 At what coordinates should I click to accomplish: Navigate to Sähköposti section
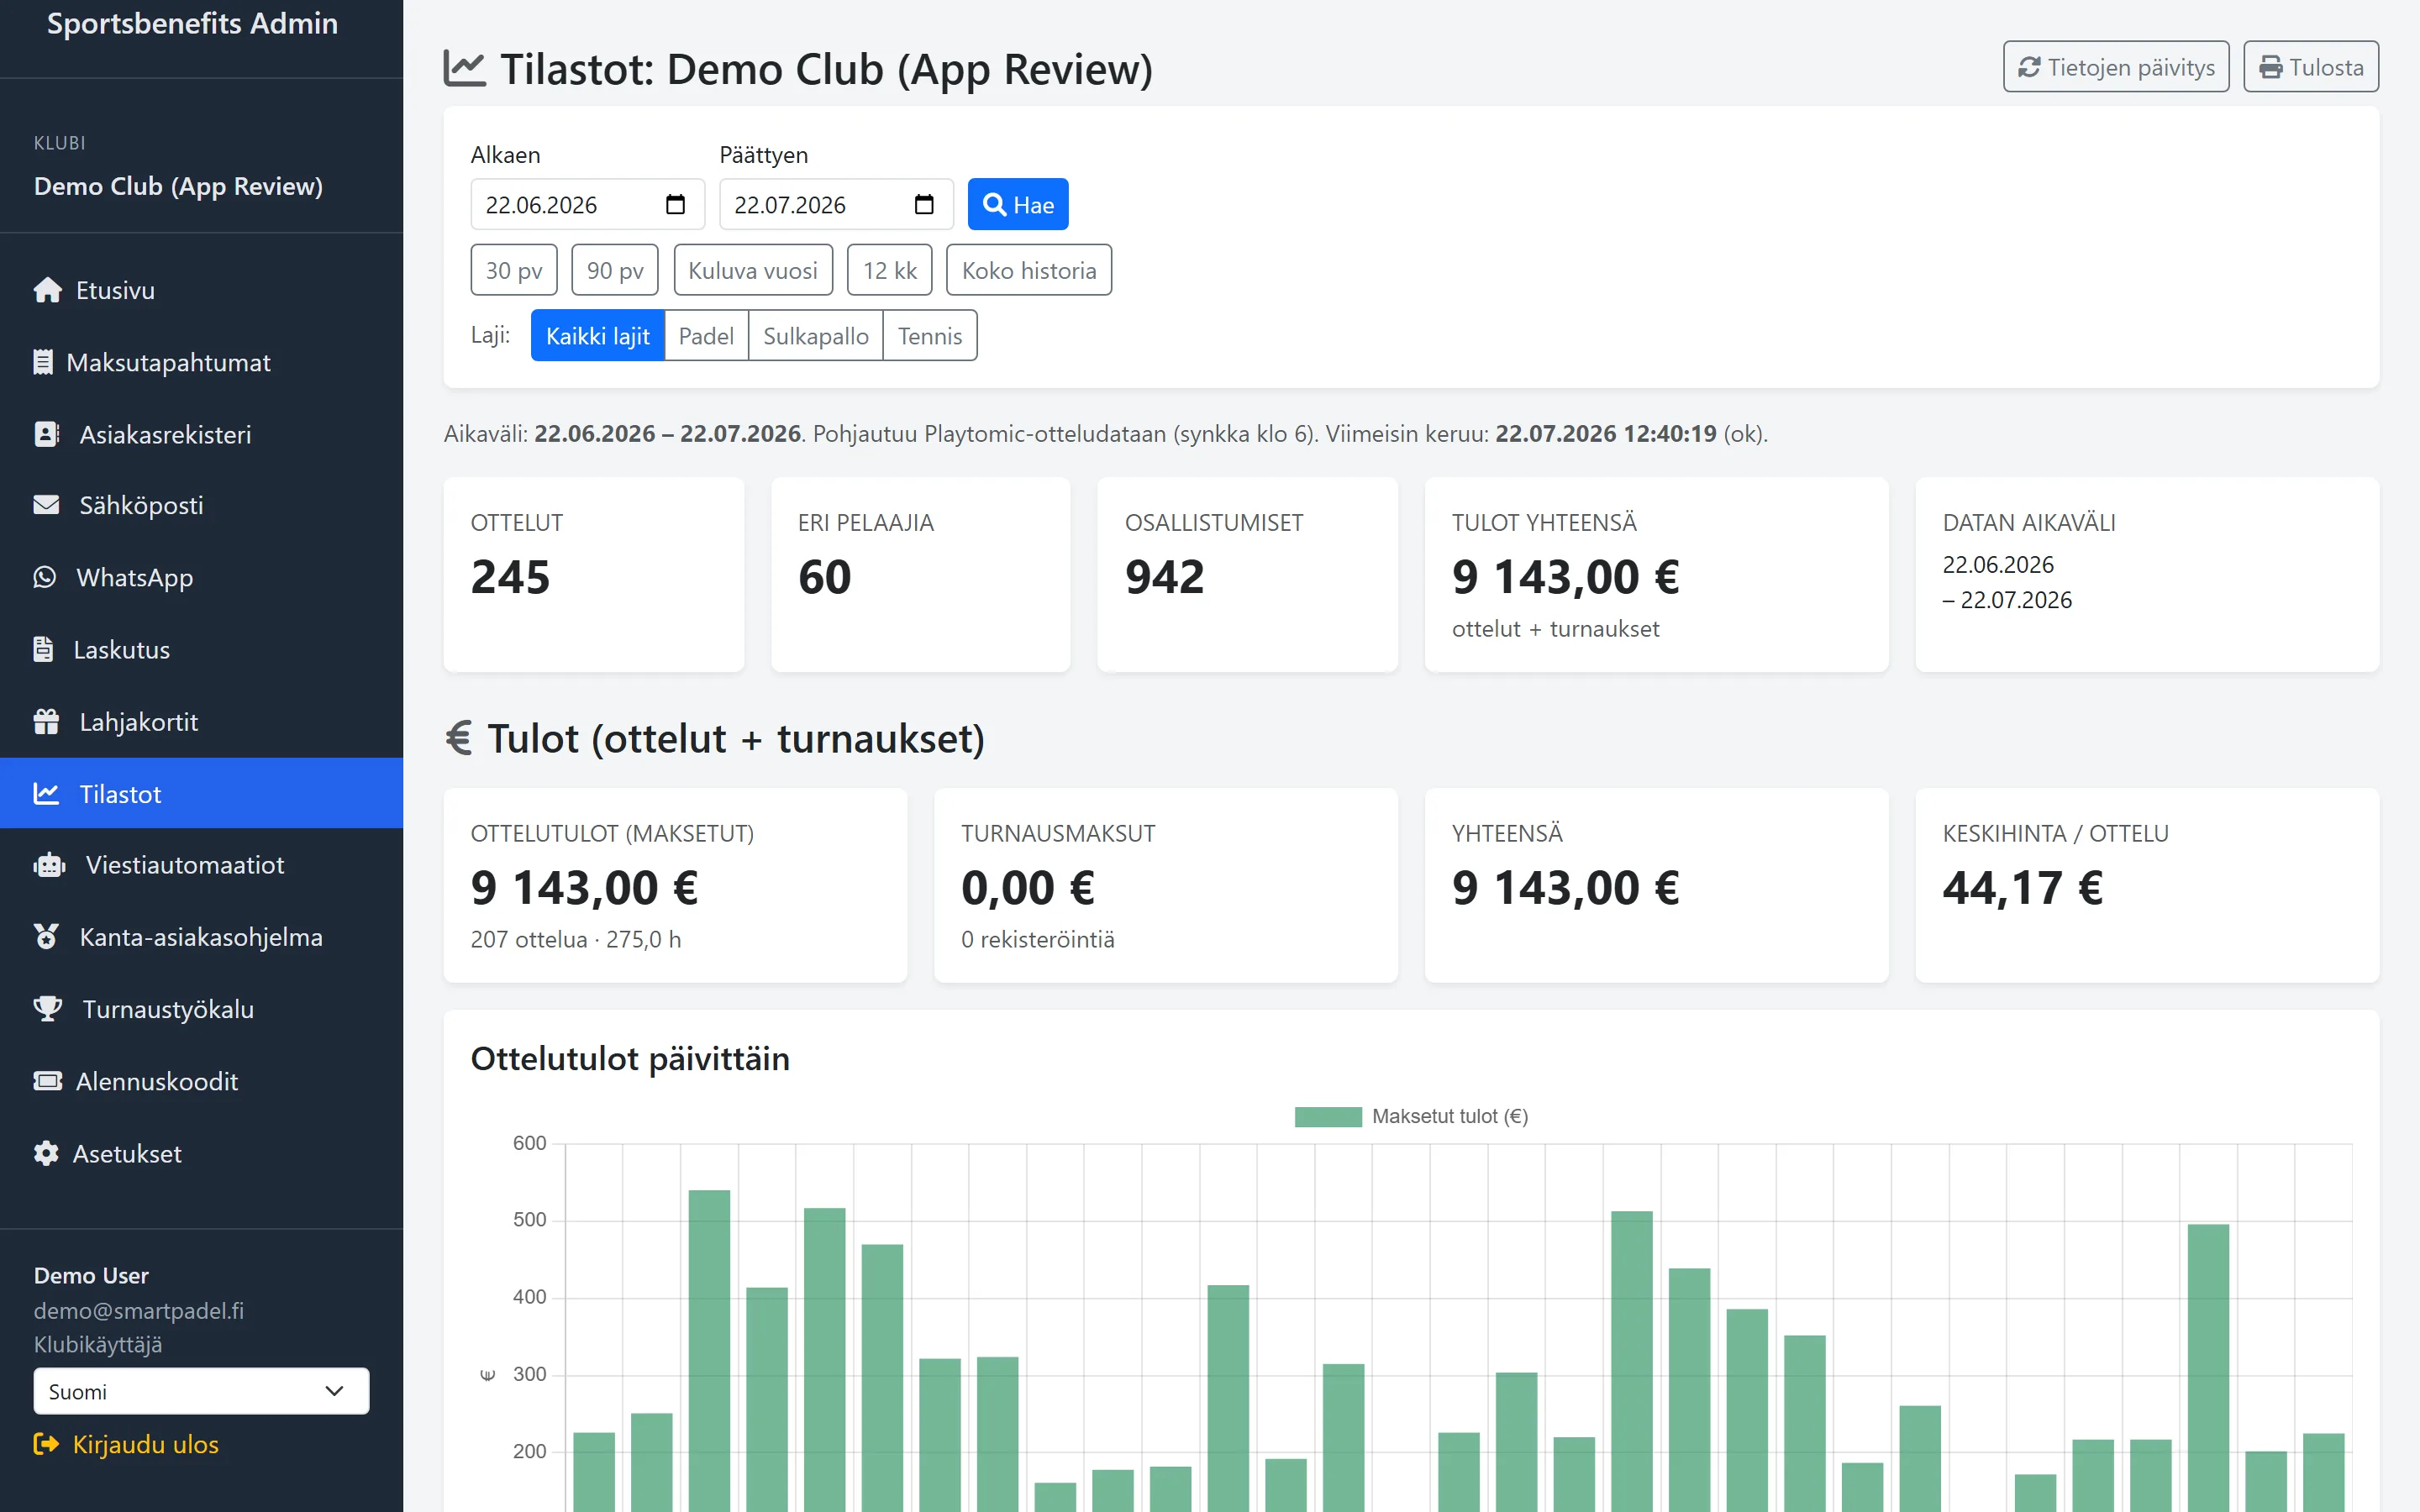[x=201, y=505]
